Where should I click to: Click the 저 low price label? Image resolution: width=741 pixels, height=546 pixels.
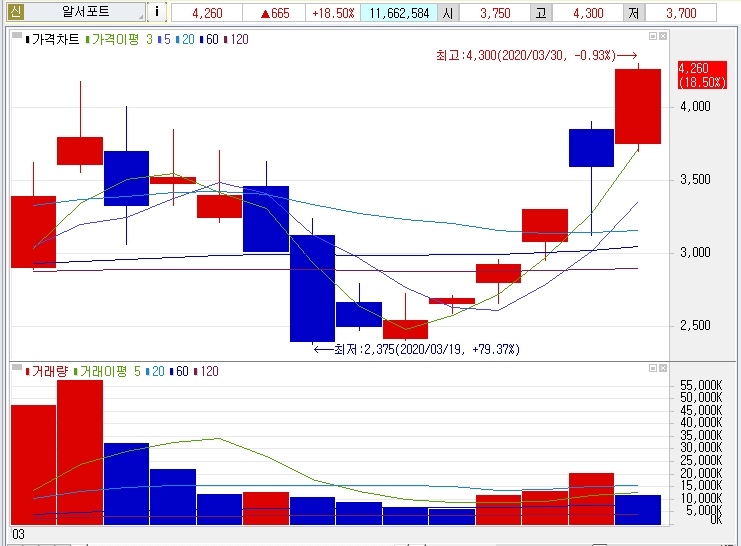pyautogui.click(x=634, y=13)
